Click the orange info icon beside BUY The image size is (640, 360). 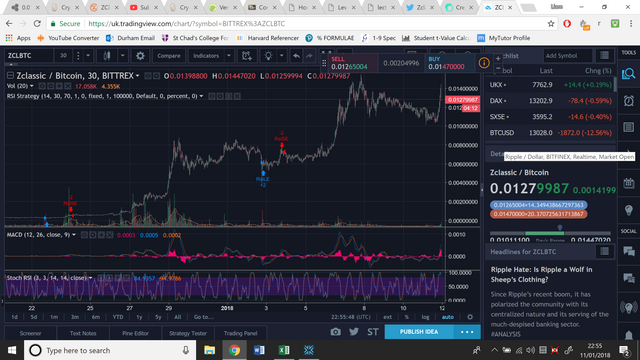pos(484,63)
